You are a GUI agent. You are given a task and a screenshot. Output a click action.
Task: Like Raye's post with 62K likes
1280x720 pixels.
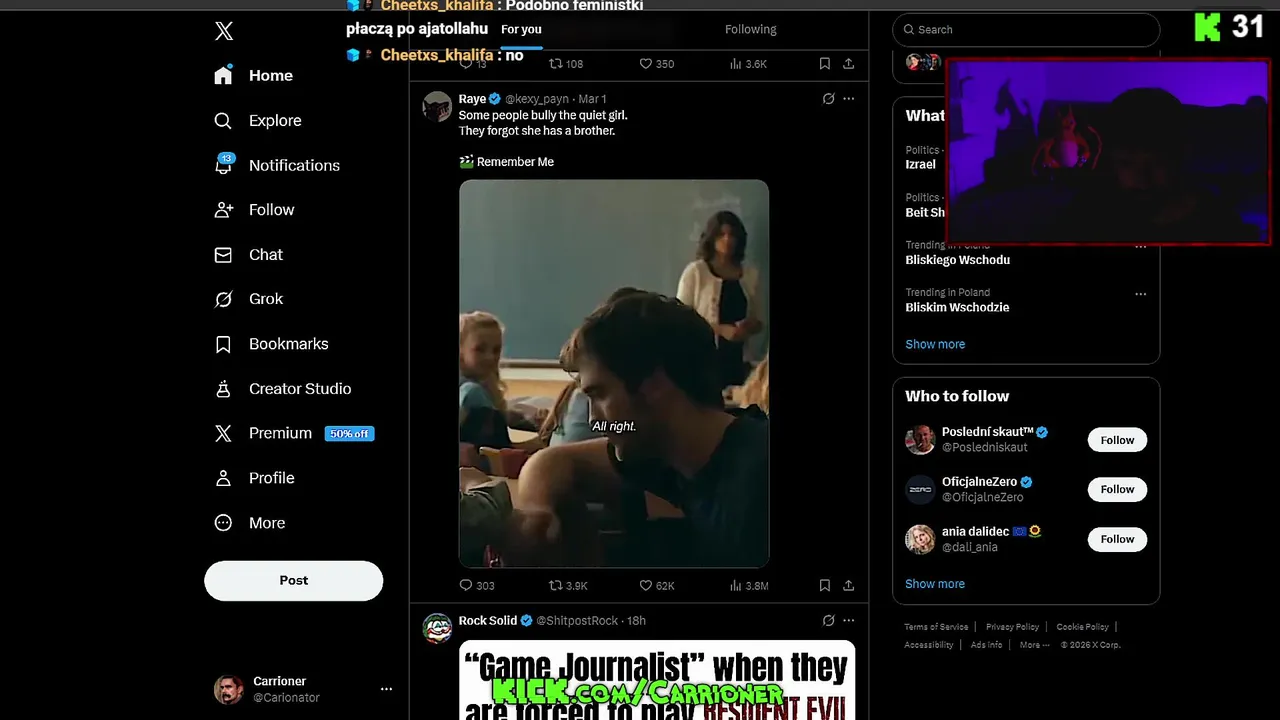click(657, 586)
